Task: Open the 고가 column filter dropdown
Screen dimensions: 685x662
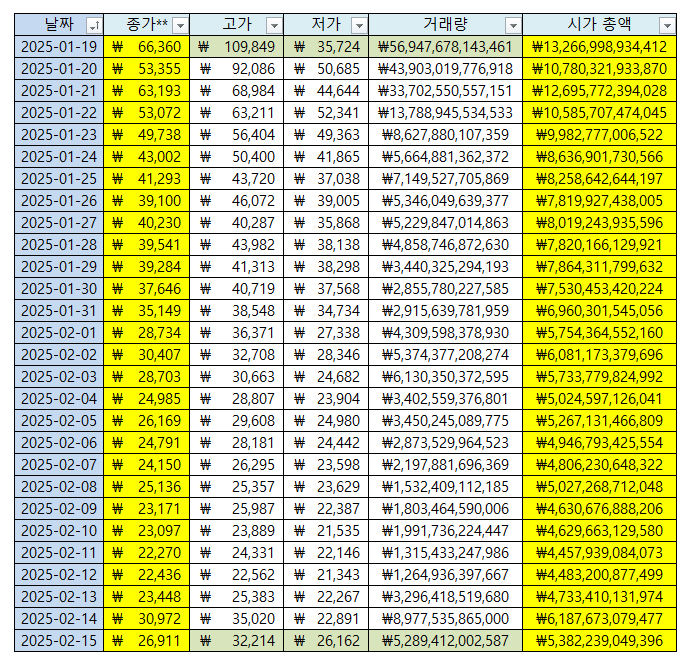Action: 274,26
